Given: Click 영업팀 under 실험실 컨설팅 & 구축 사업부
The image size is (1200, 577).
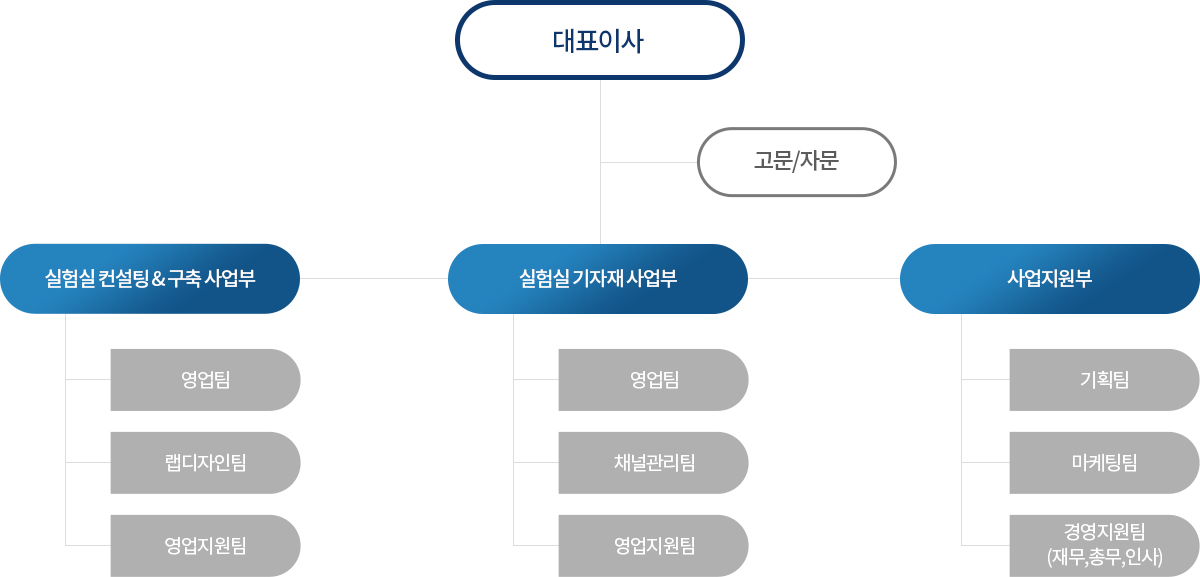Looking at the screenshot, I should 205,380.
